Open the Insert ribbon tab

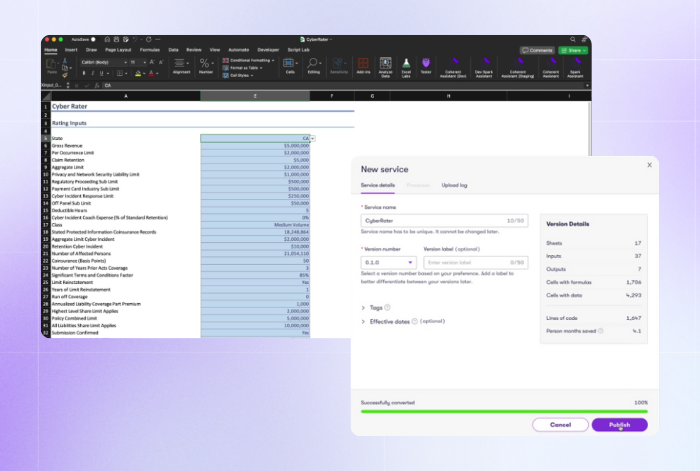pos(71,50)
